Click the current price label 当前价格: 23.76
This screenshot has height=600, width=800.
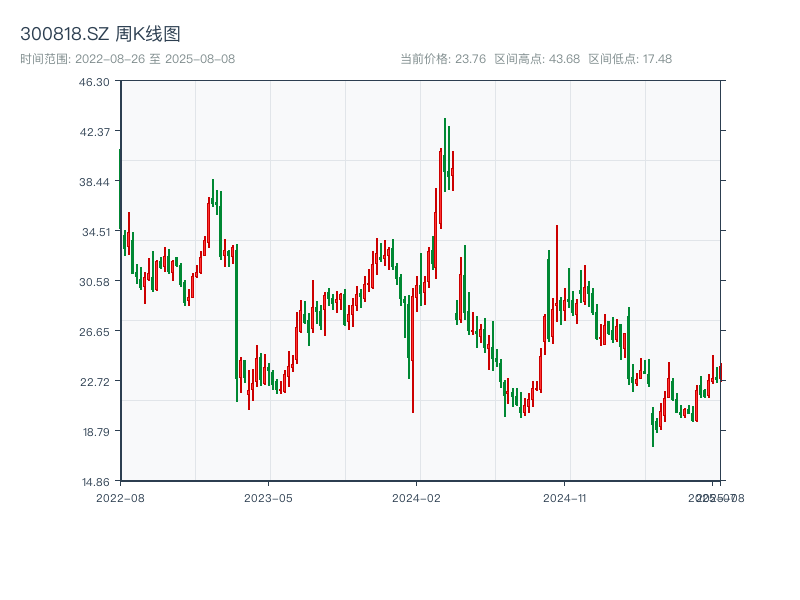pyautogui.click(x=443, y=59)
